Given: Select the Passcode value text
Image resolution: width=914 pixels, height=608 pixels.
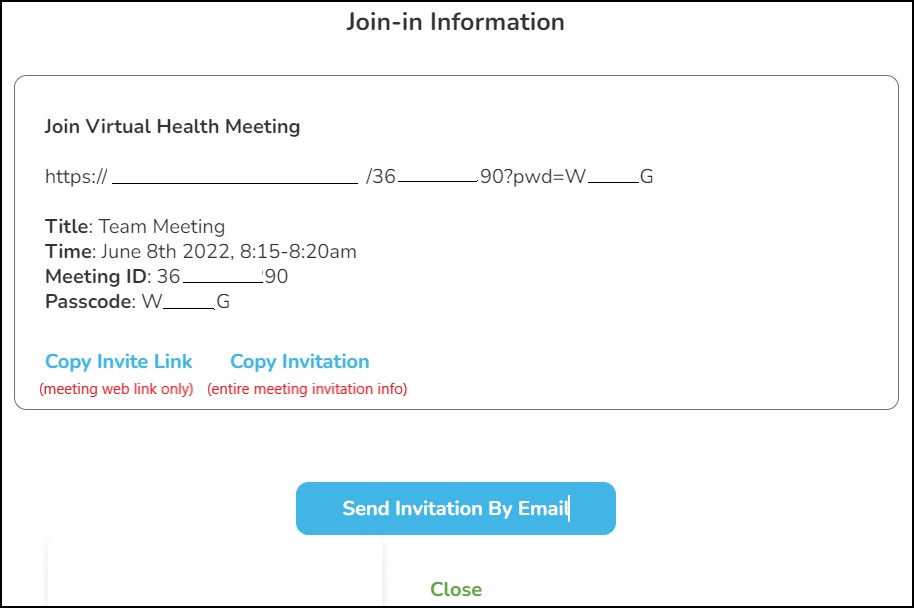Looking at the screenshot, I should (186, 301).
